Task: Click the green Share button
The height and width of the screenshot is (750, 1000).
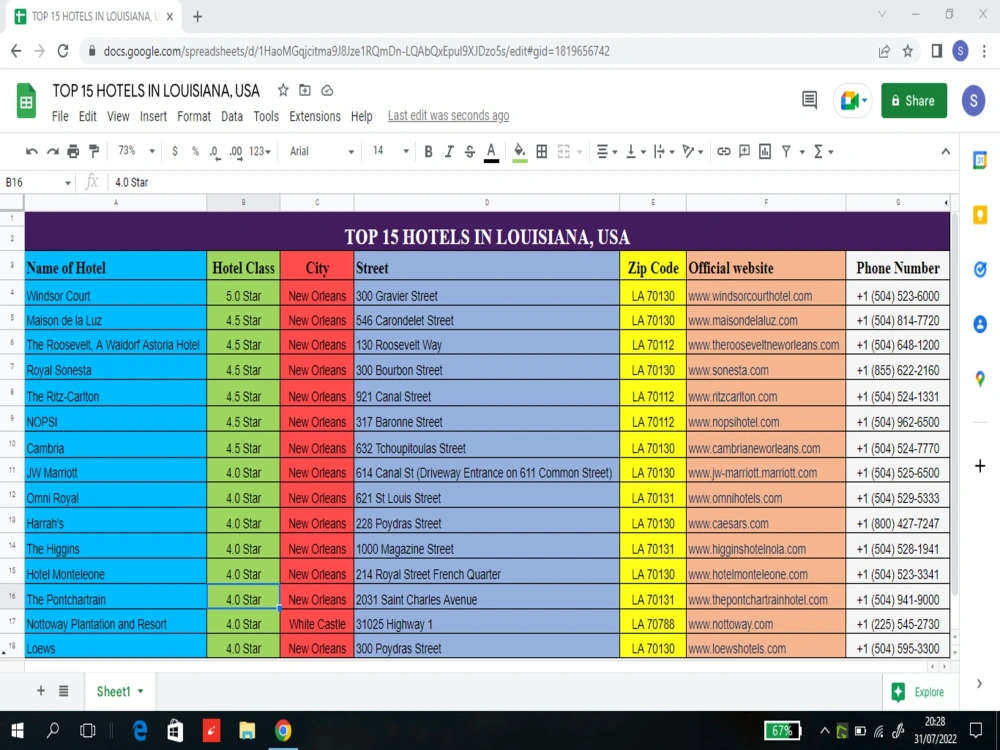Action: coord(914,101)
